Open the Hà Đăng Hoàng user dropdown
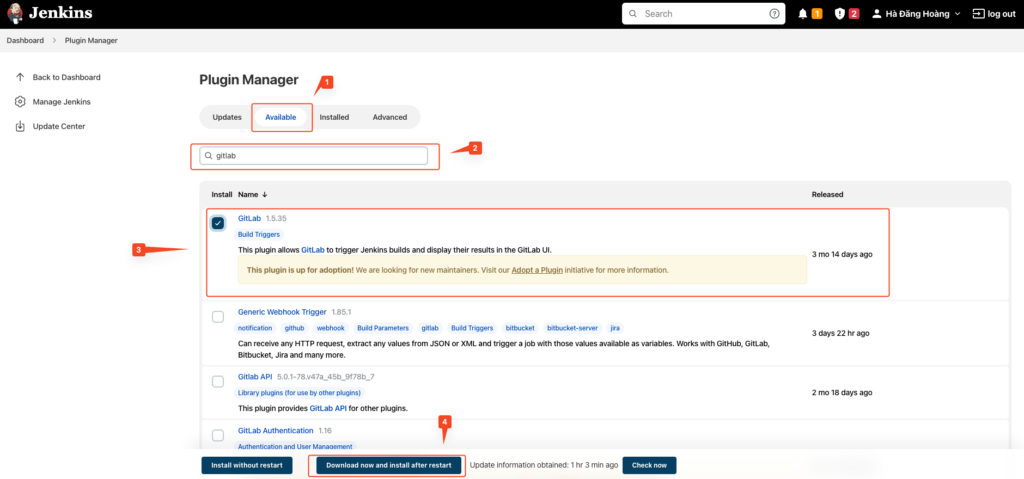This screenshot has width=1024, height=479. tap(916, 14)
